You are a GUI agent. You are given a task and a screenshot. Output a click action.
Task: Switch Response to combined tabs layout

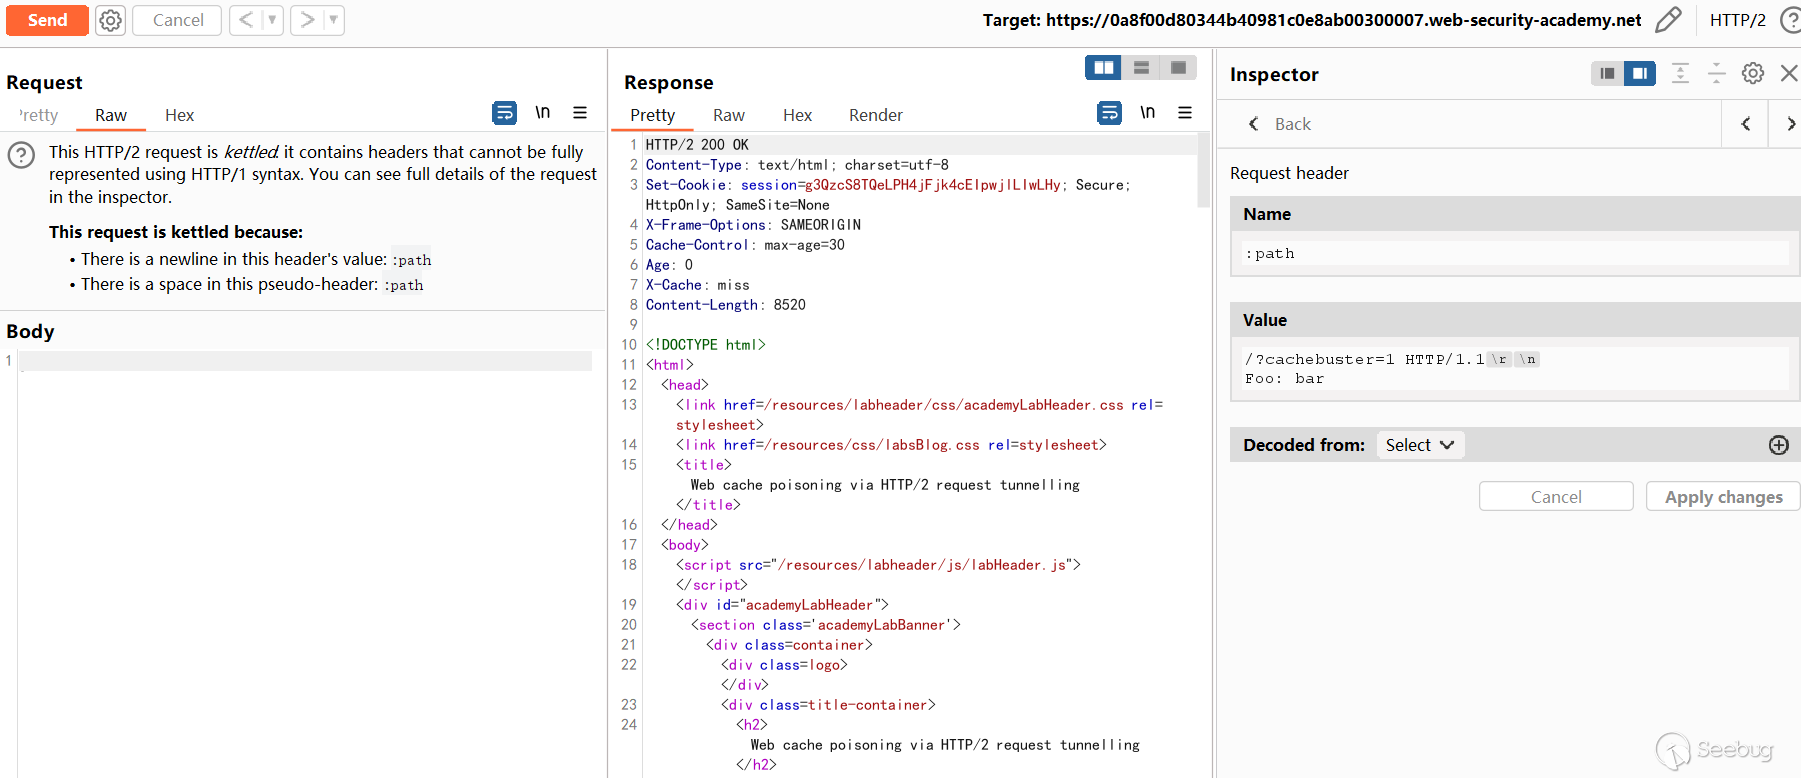(x=1178, y=67)
